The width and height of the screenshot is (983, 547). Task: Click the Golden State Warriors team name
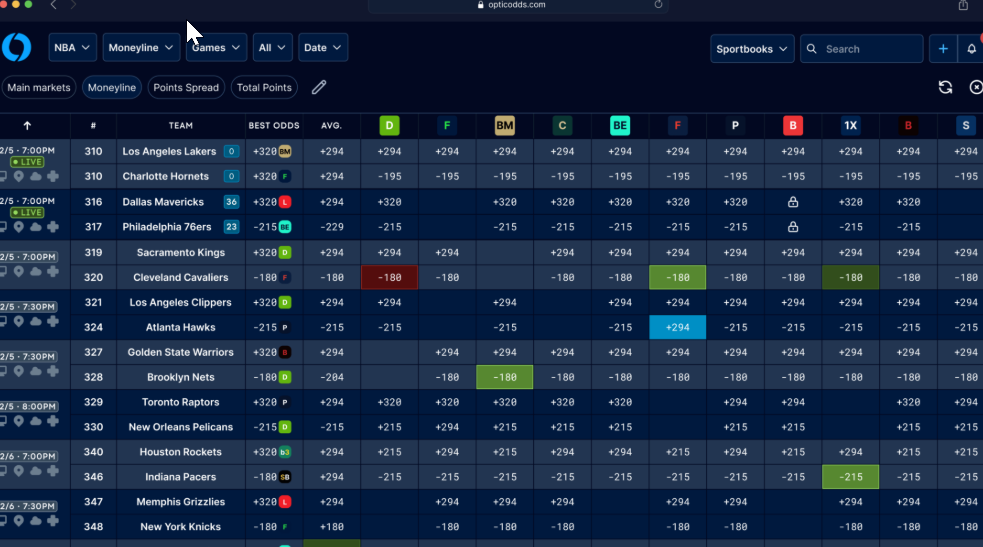(x=181, y=352)
